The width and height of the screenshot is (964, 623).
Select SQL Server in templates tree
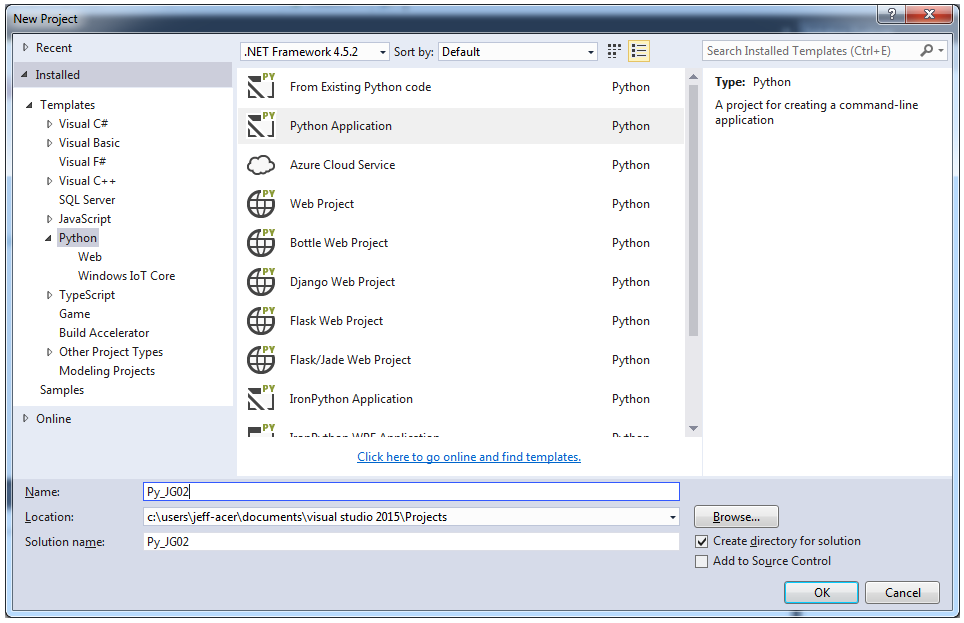click(x=87, y=200)
